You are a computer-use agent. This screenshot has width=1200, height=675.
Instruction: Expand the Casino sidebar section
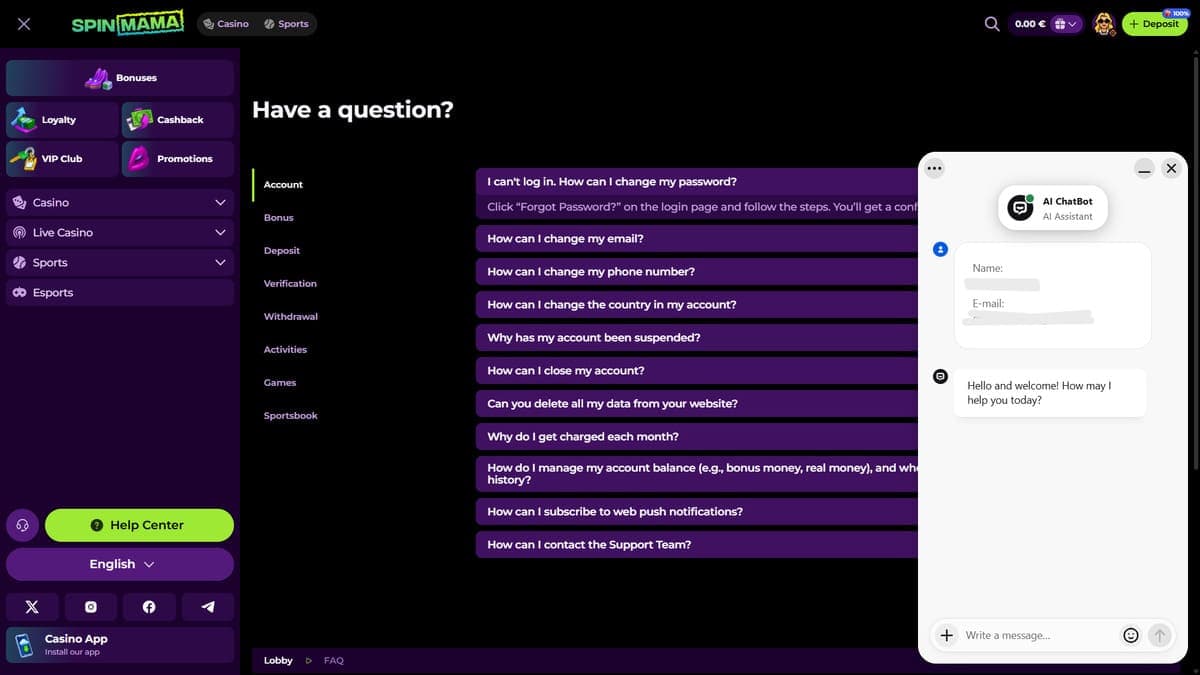tap(120, 202)
